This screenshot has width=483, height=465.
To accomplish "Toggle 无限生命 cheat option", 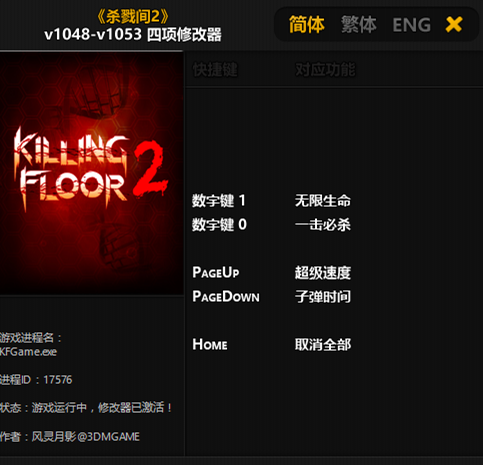I will coord(323,201).
